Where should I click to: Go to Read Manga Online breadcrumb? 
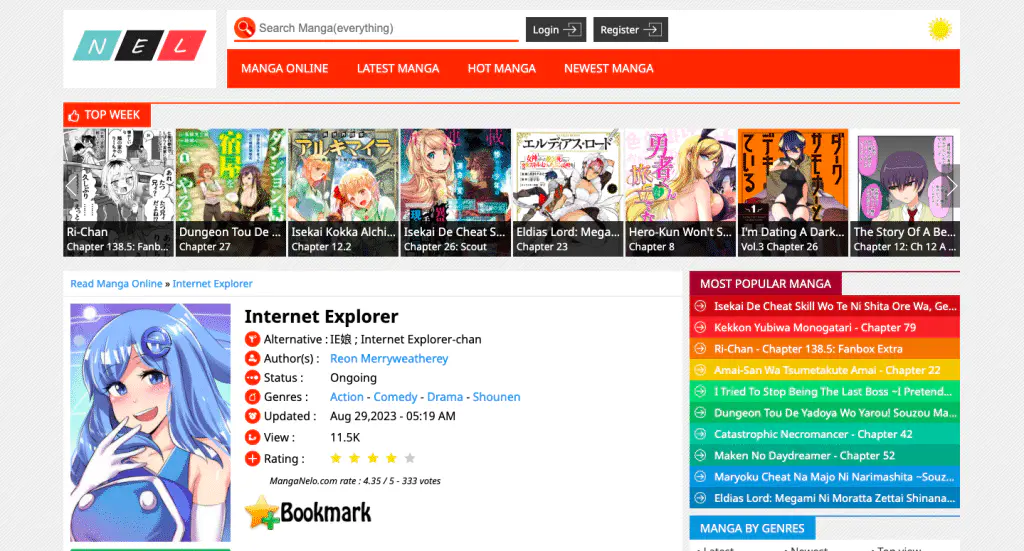pyautogui.click(x=116, y=284)
